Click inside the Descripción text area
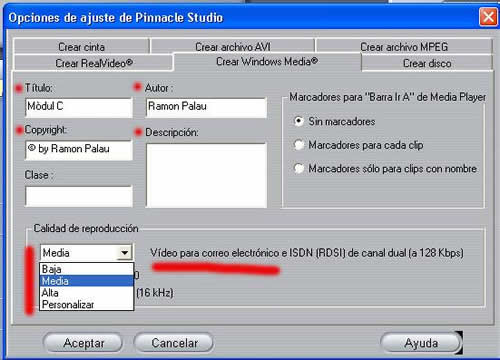Image resolution: width=500 pixels, height=360 pixels. click(x=206, y=175)
